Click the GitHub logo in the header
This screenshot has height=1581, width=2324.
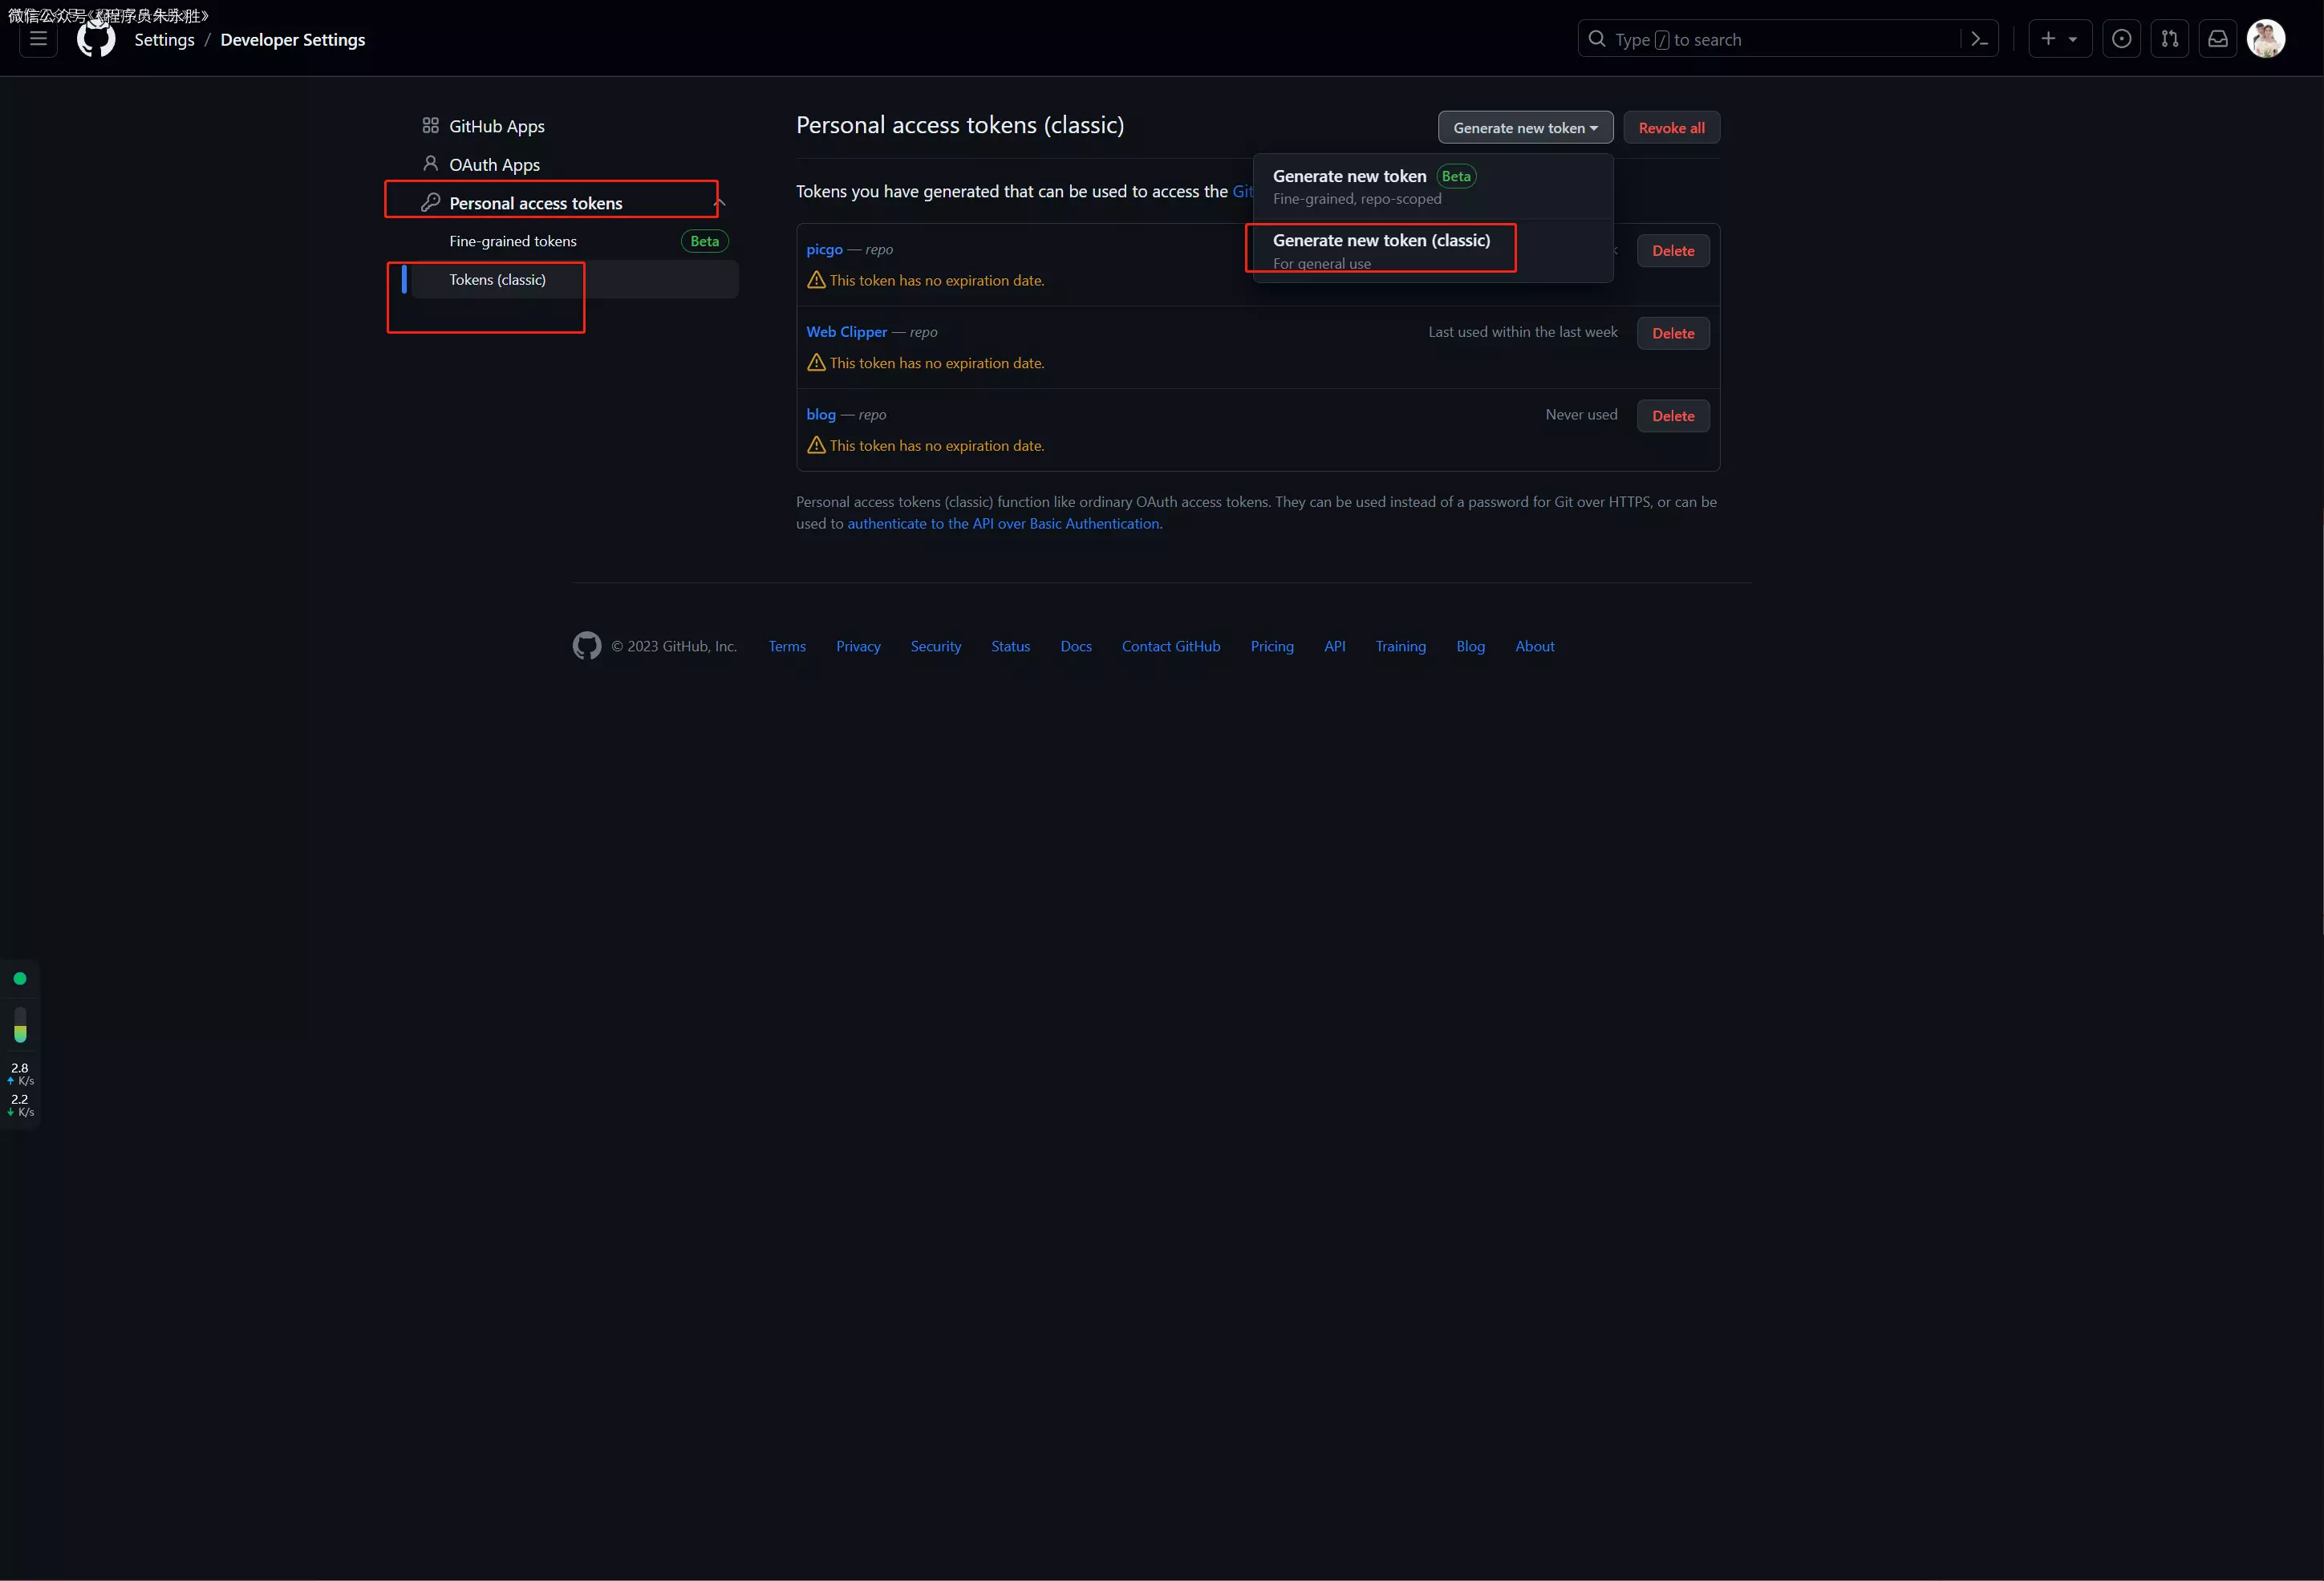(x=96, y=39)
